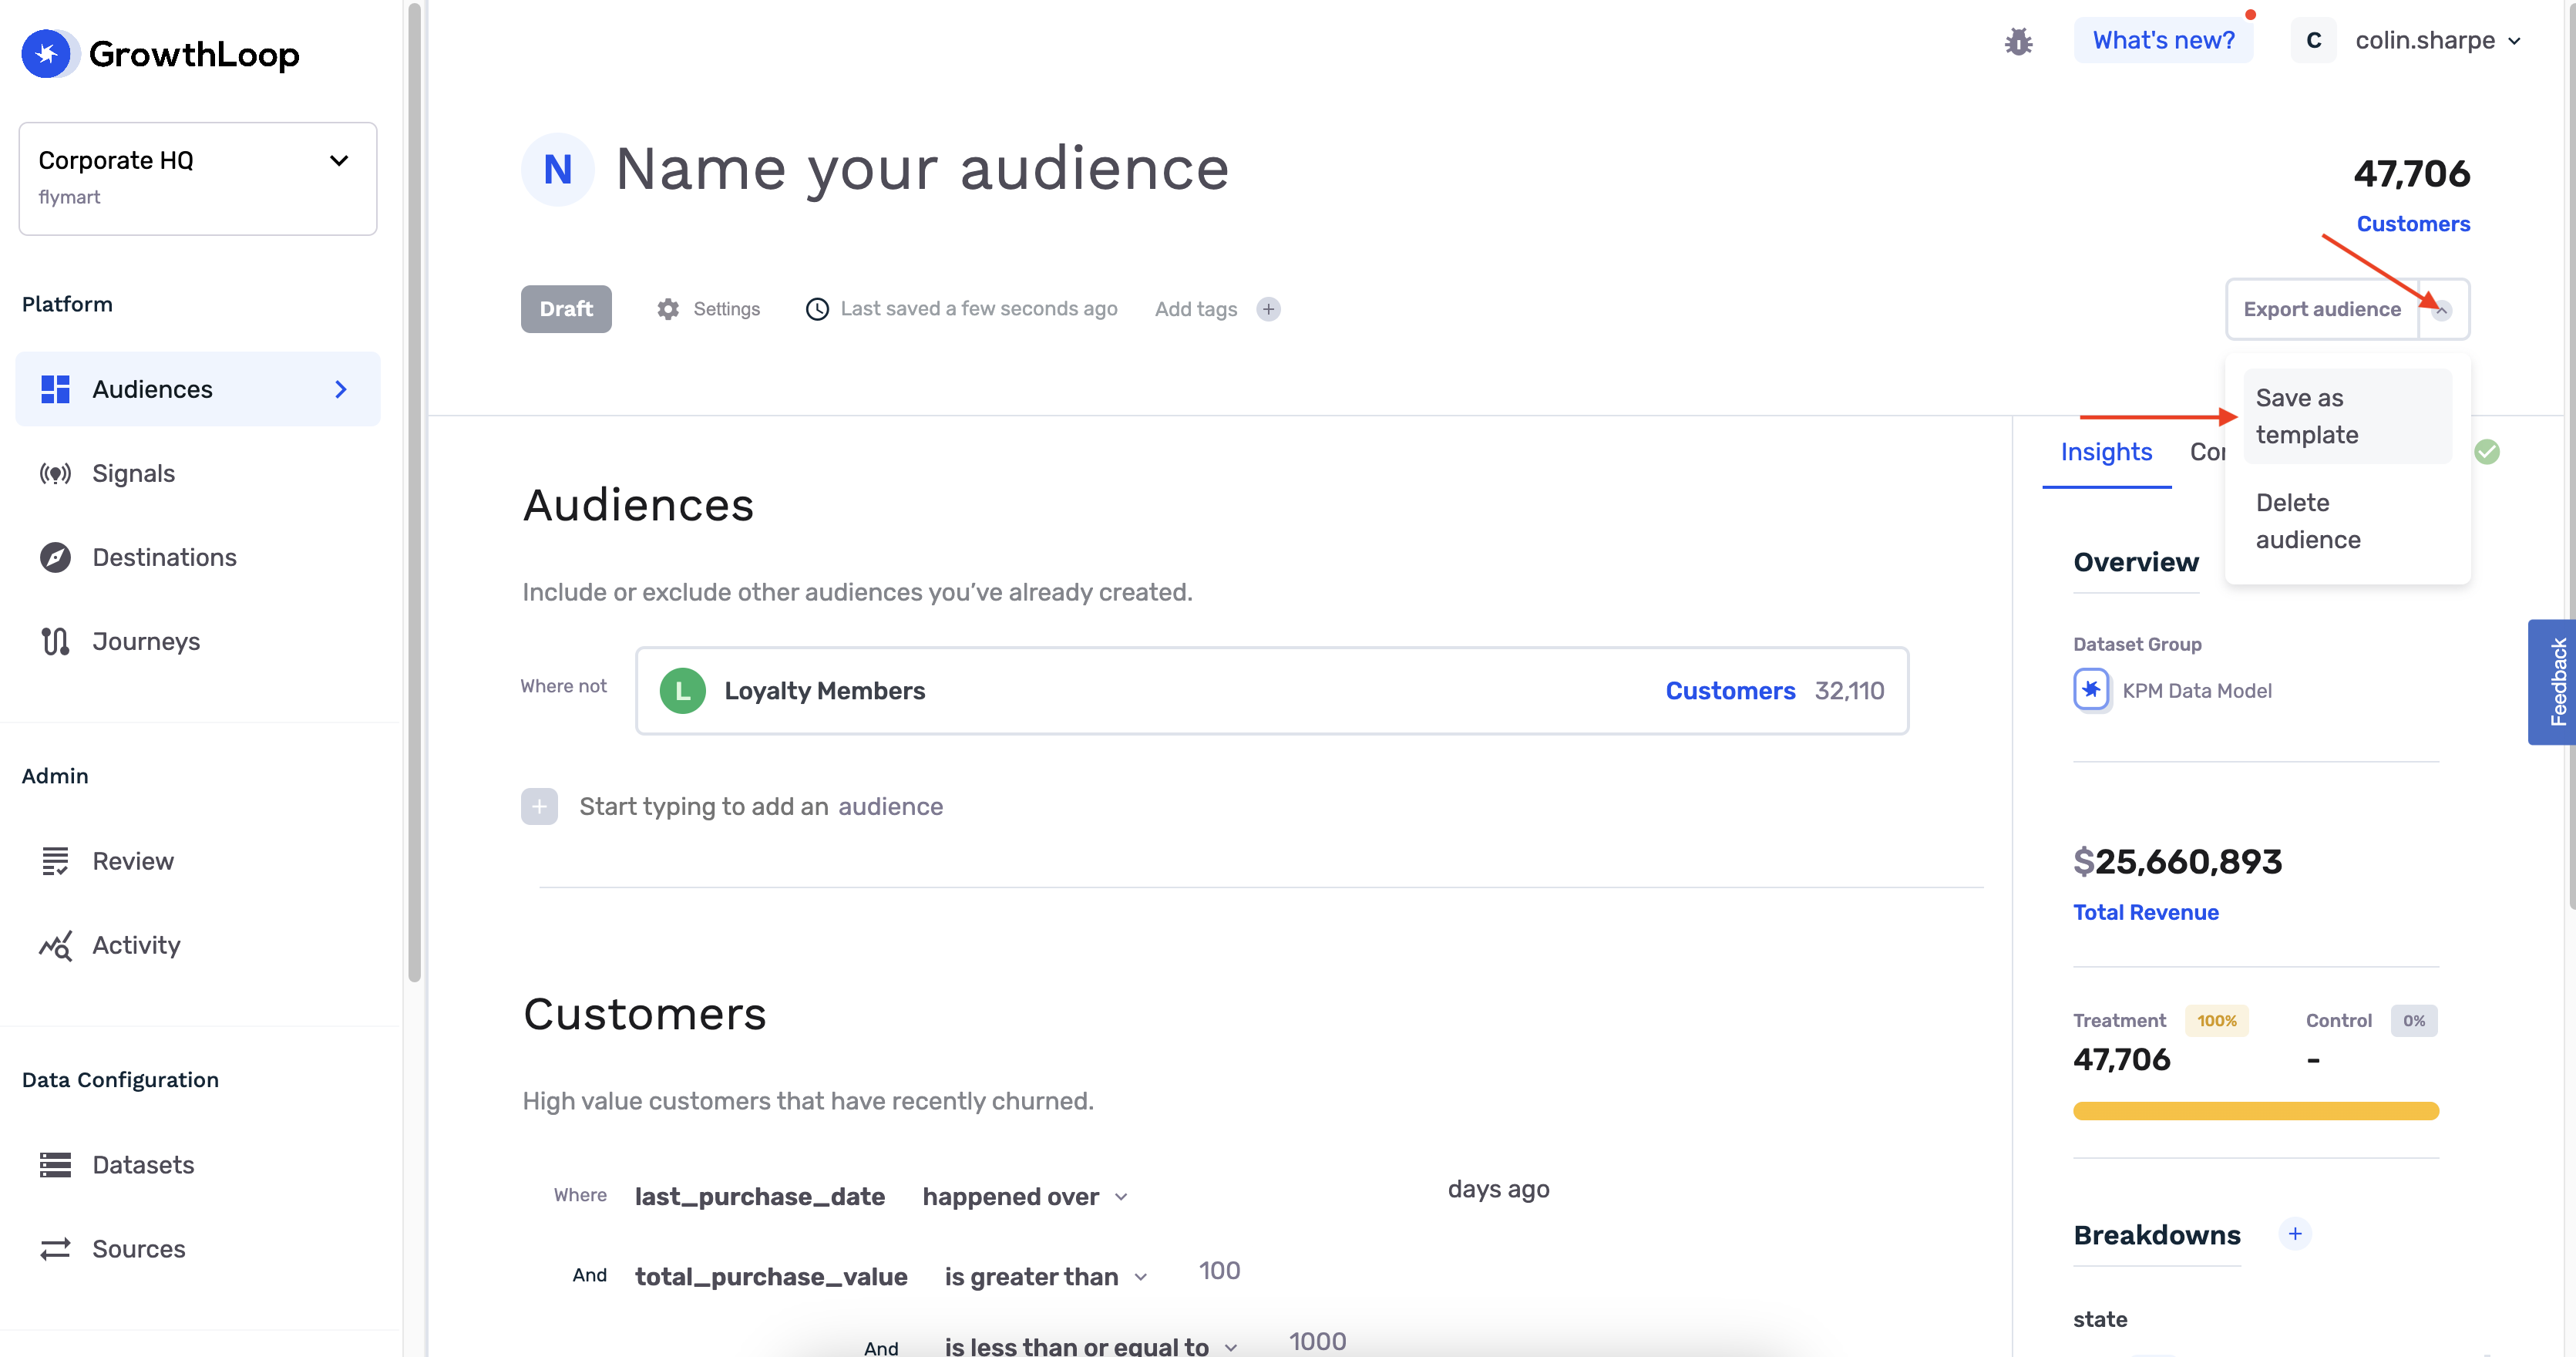Image resolution: width=2576 pixels, height=1357 pixels.
Task: Toggle the Export audience dropdown arrow
Action: coord(2442,310)
